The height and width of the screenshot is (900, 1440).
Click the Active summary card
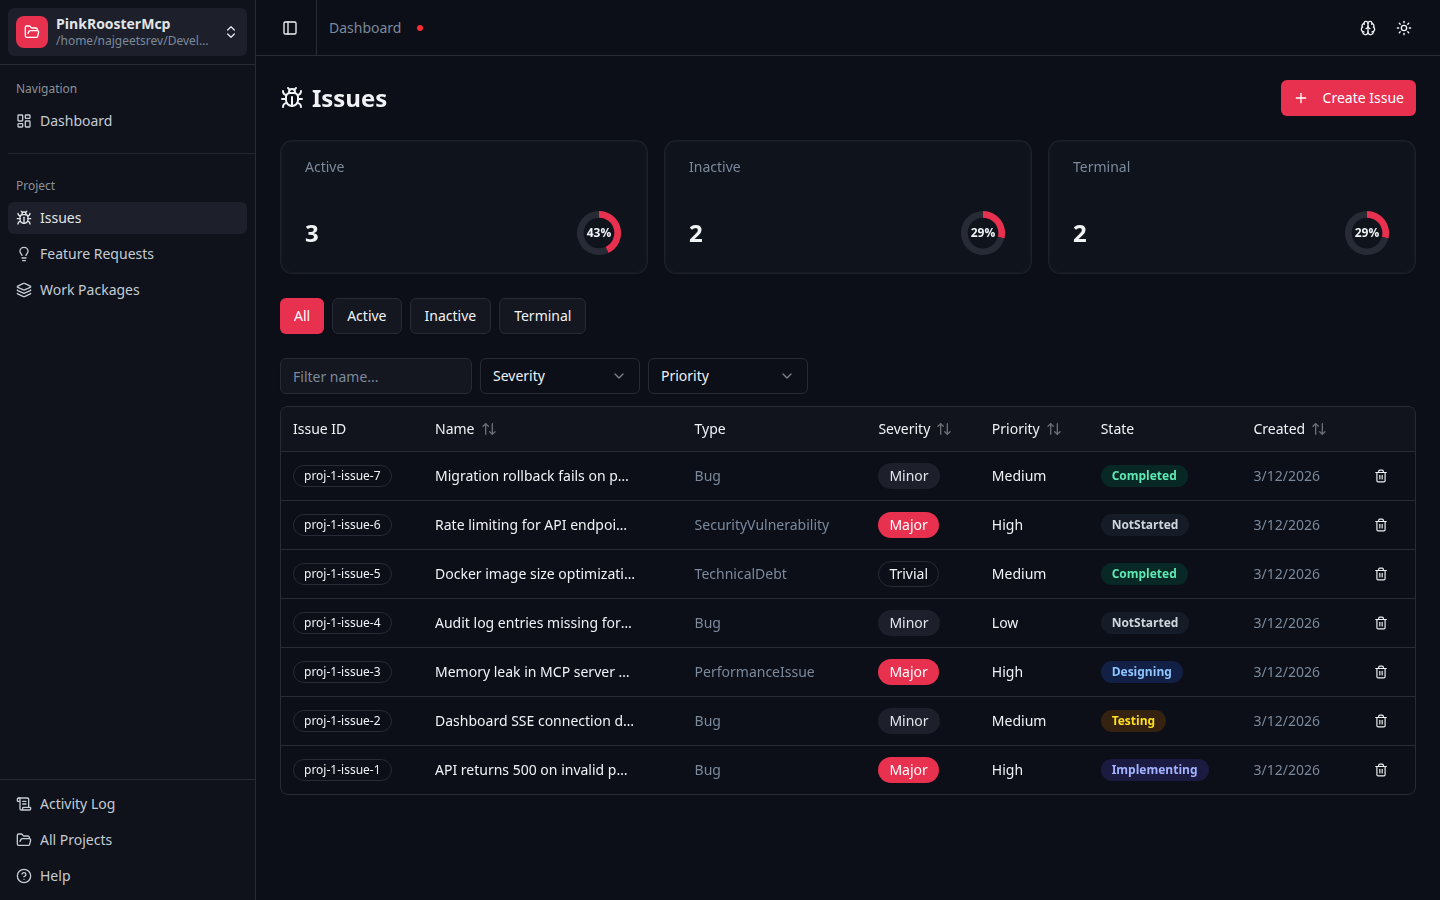[x=464, y=207]
